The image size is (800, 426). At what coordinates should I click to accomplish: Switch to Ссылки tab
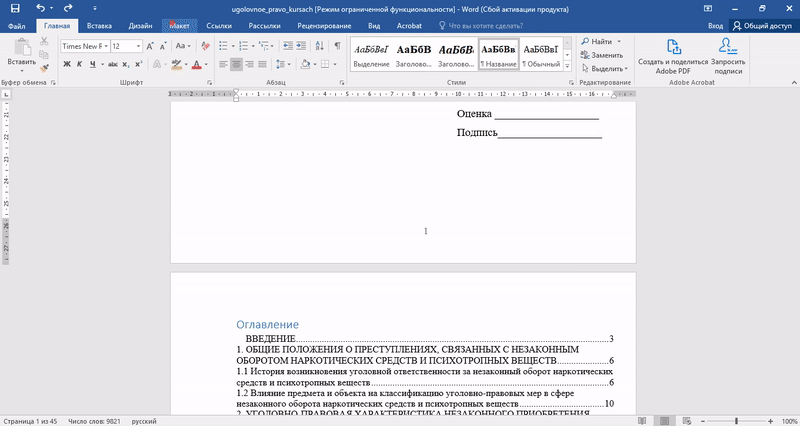click(219, 26)
